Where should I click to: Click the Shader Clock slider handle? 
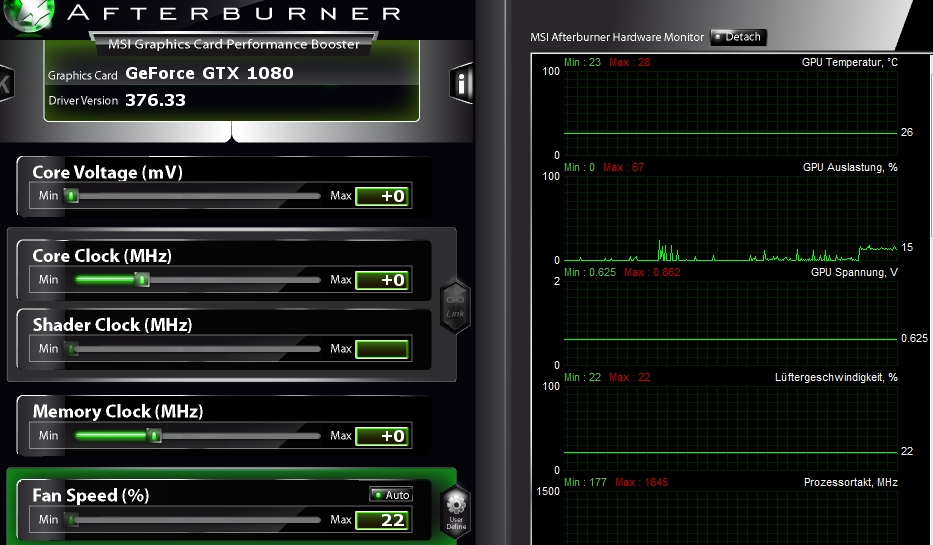pyautogui.click(x=71, y=349)
